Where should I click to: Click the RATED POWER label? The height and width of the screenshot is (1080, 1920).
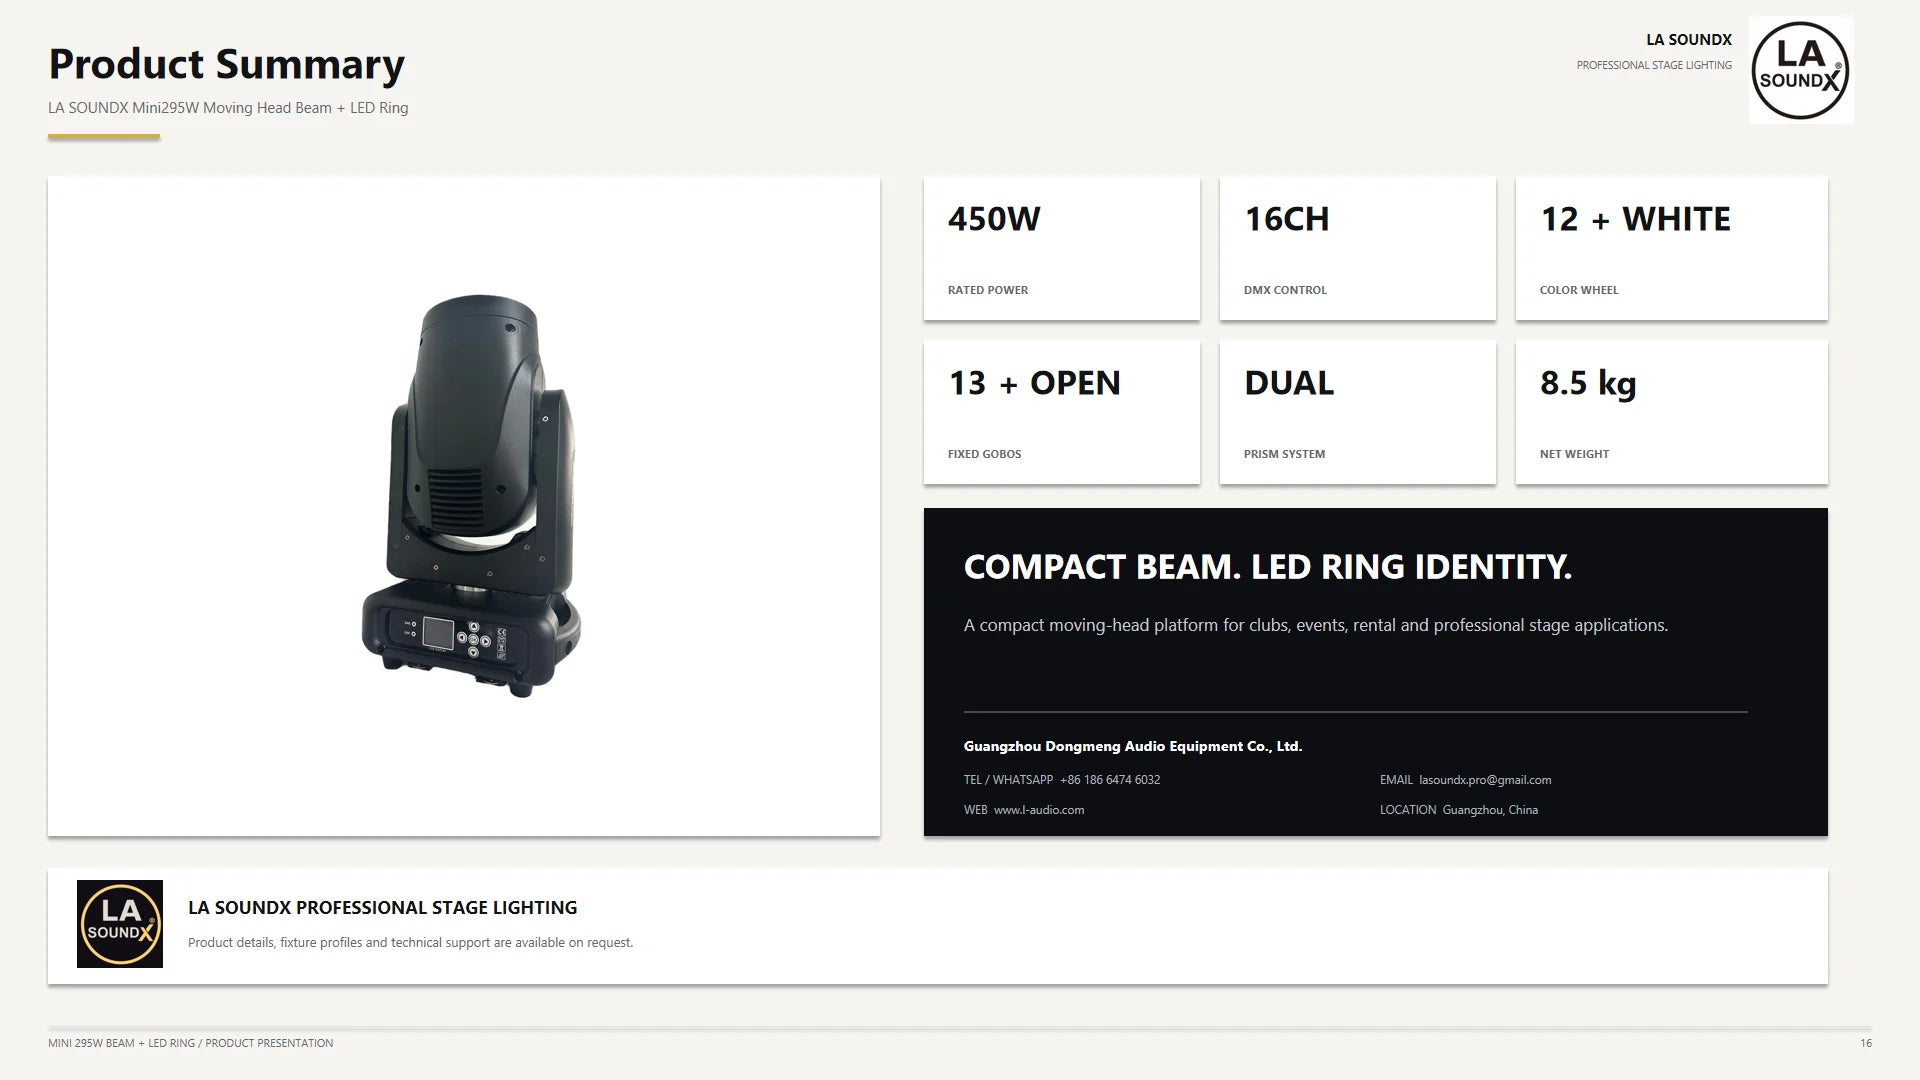[988, 290]
